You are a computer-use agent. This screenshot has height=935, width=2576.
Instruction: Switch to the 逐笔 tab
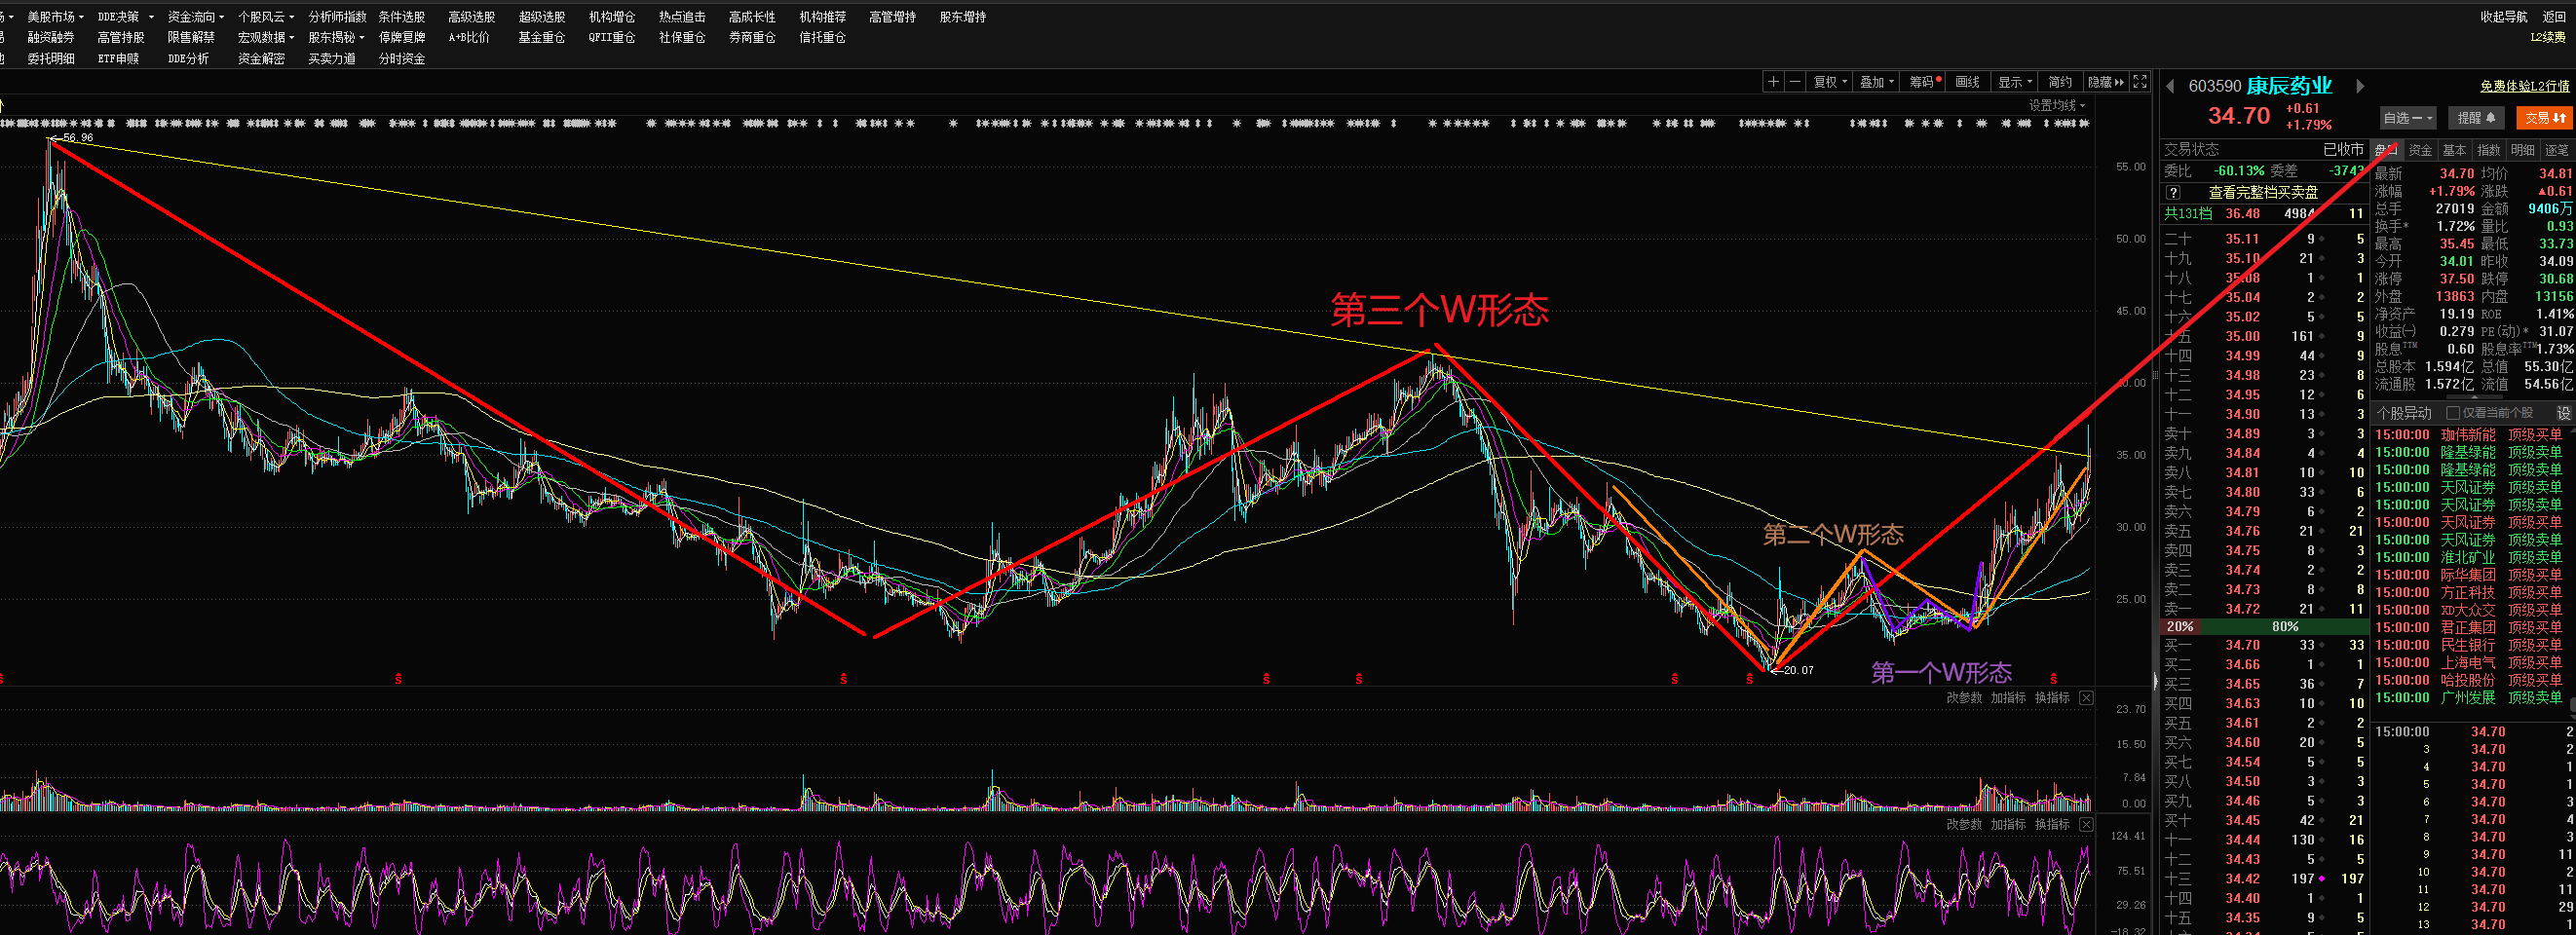(x=2557, y=150)
